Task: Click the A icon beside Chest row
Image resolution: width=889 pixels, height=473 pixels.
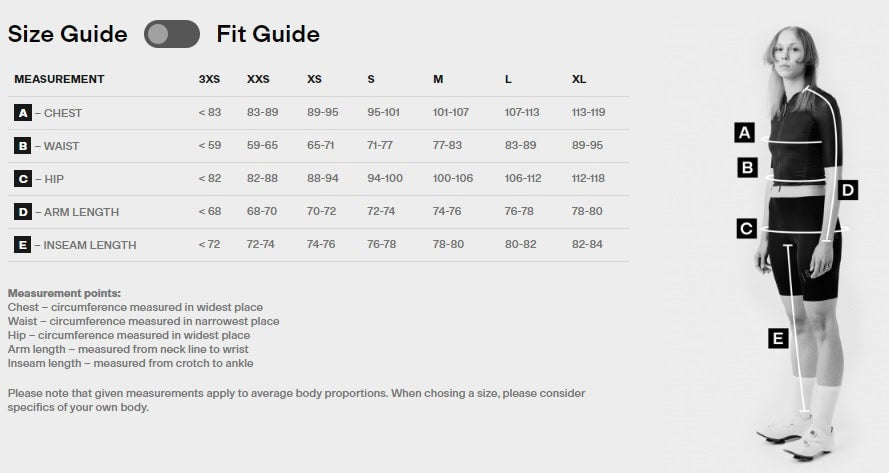Action: 22,113
